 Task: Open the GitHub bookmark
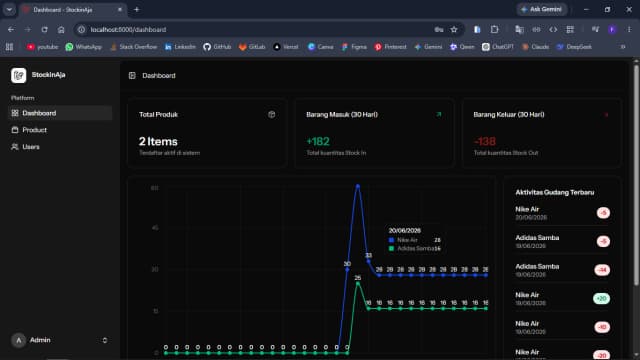pos(217,47)
